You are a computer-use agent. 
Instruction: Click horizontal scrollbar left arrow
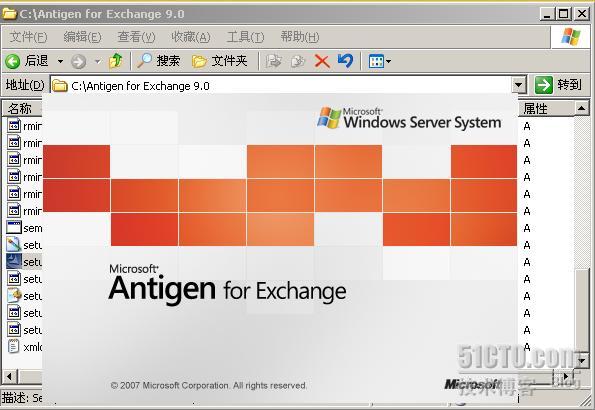[x=9, y=377]
